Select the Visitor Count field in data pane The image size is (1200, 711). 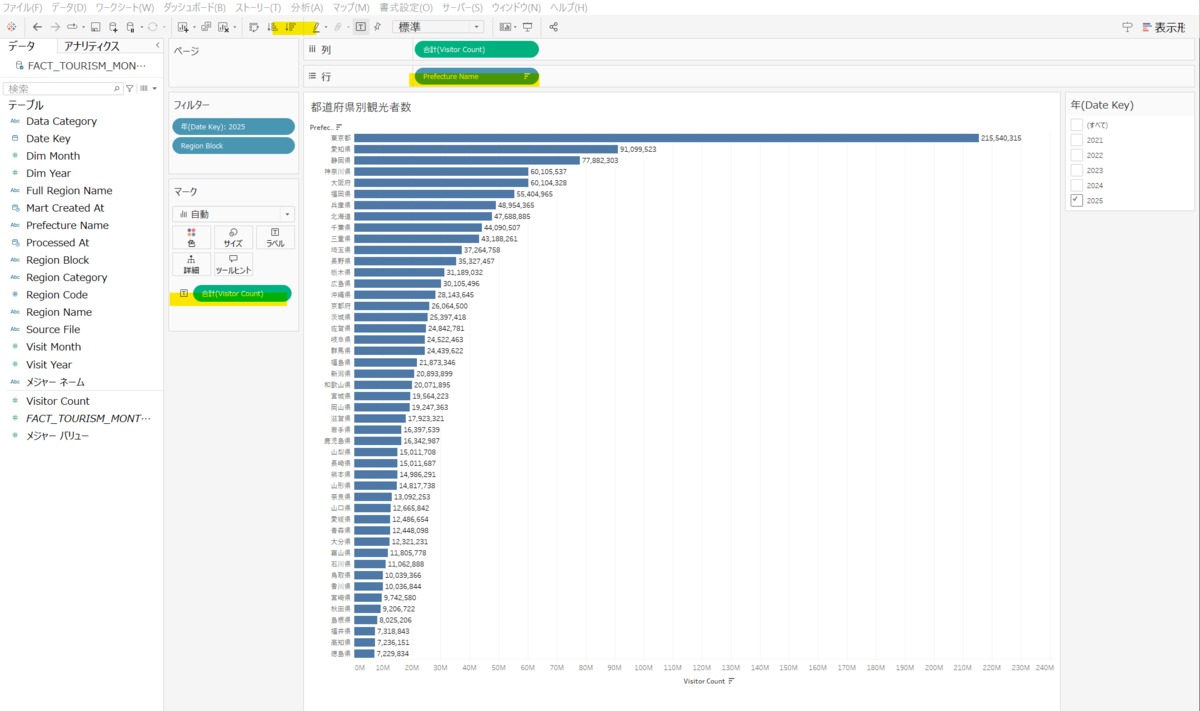coord(57,401)
